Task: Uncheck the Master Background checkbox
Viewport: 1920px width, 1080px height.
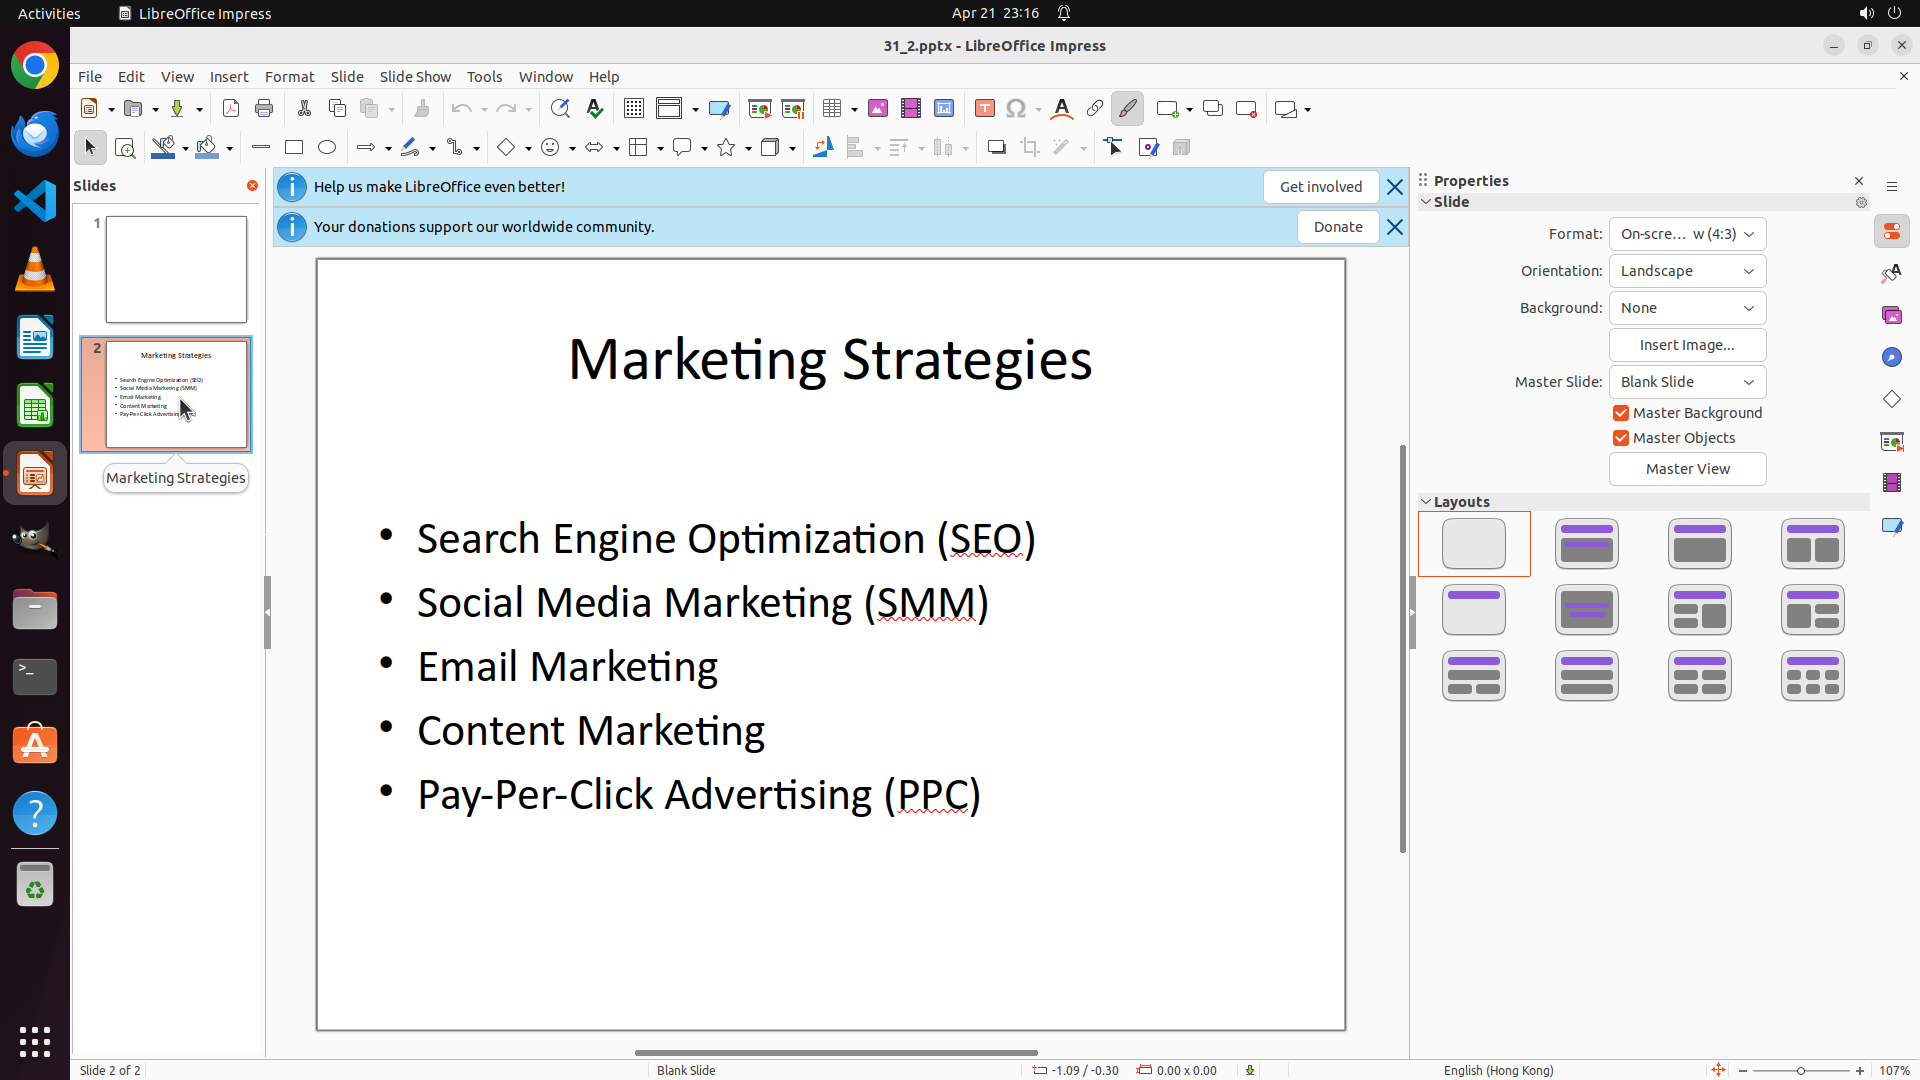Action: (x=1621, y=413)
